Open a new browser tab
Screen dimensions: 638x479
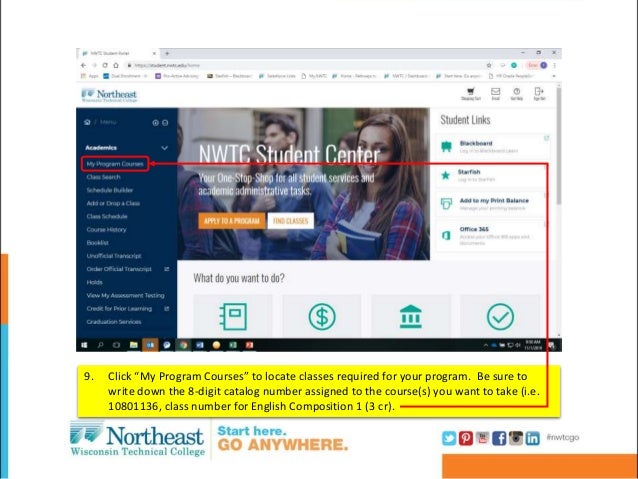167,53
